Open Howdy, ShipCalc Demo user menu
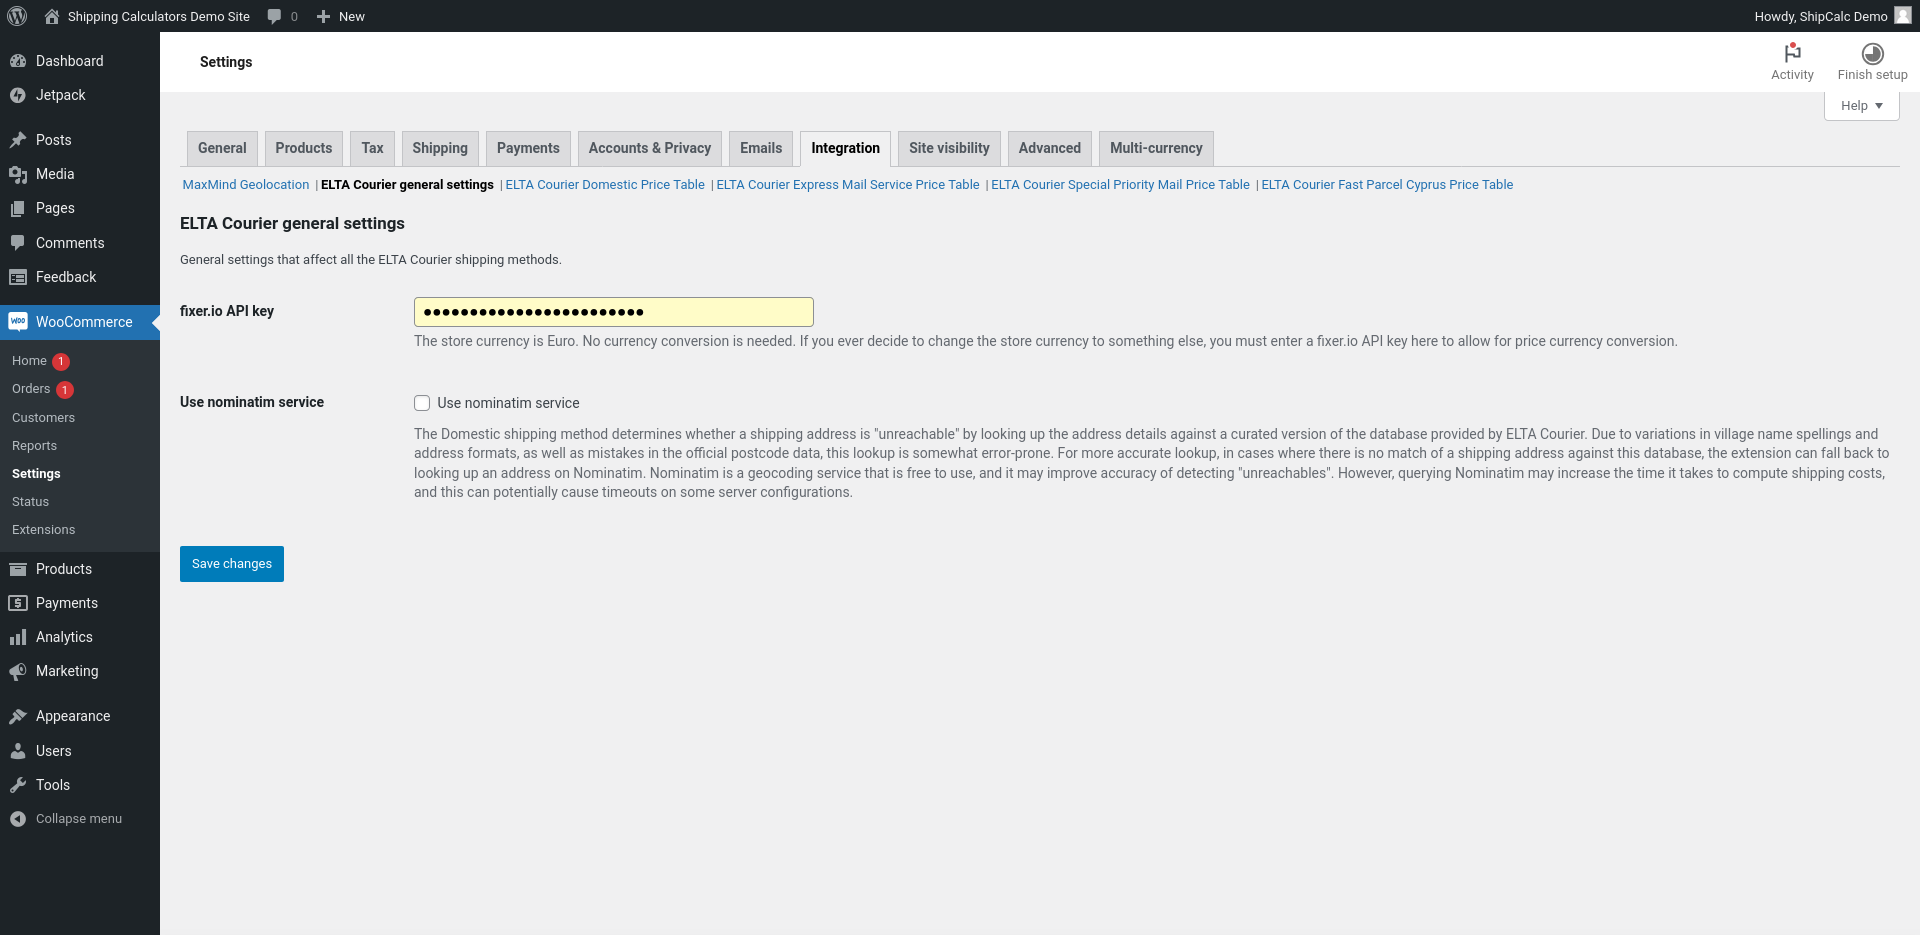This screenshot has height=935, width=1920. pyautogui.click(x=1832, y=16)
